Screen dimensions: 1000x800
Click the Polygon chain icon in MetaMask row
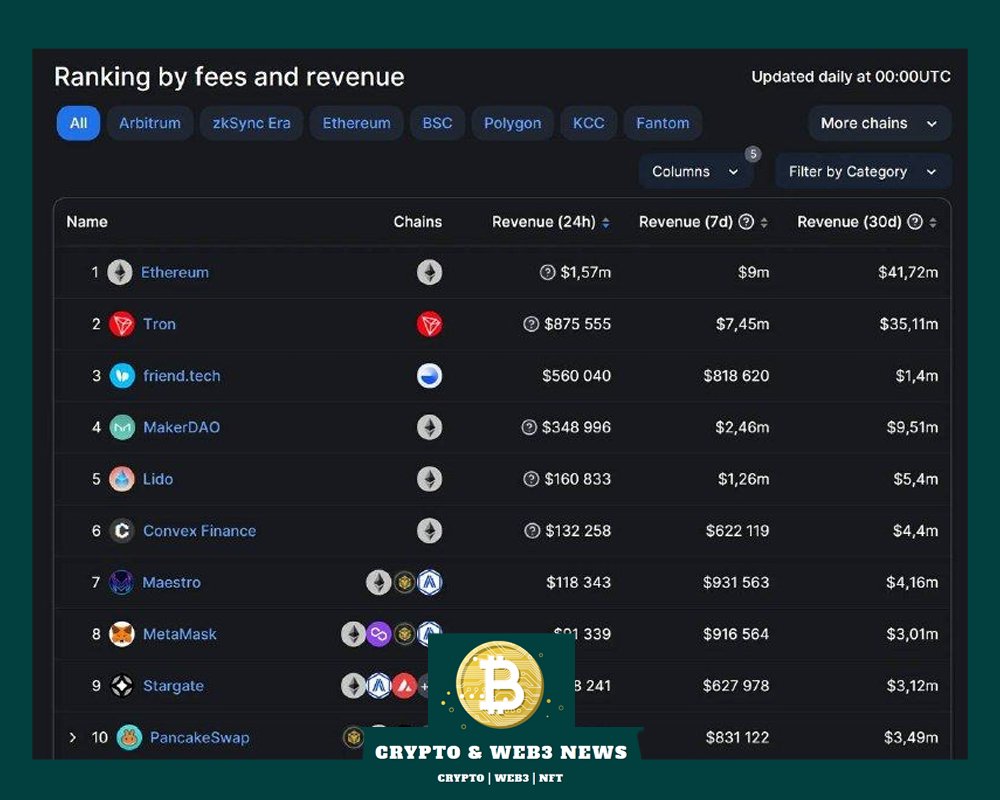378,634
